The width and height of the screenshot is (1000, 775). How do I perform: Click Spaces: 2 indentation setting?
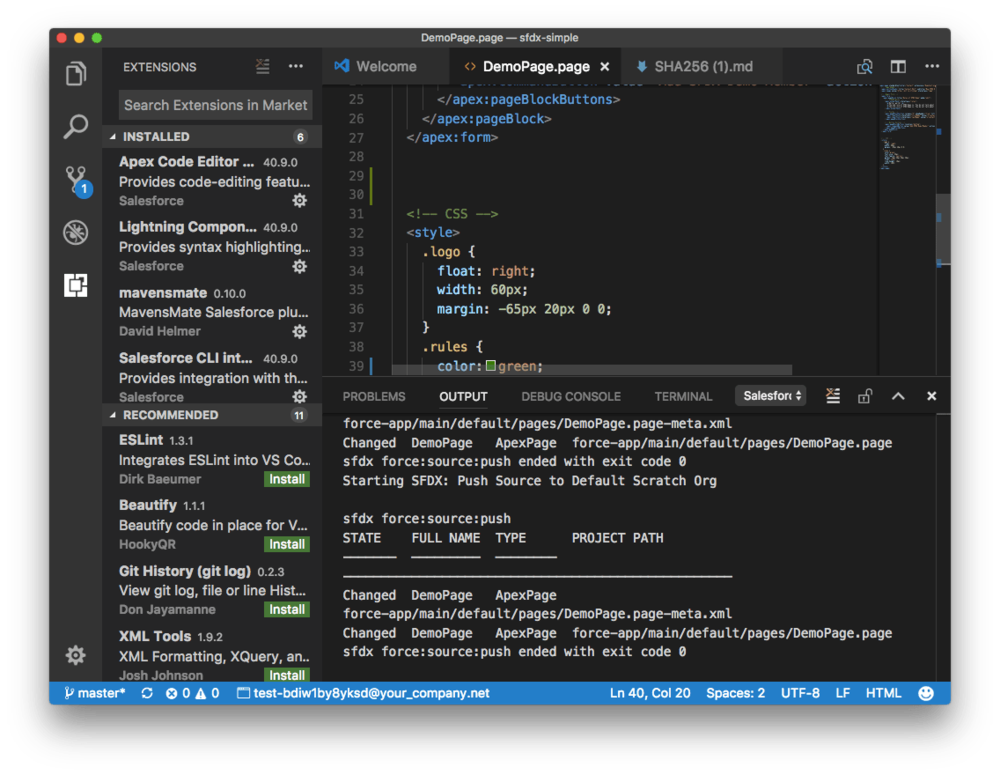pos(735,693)
